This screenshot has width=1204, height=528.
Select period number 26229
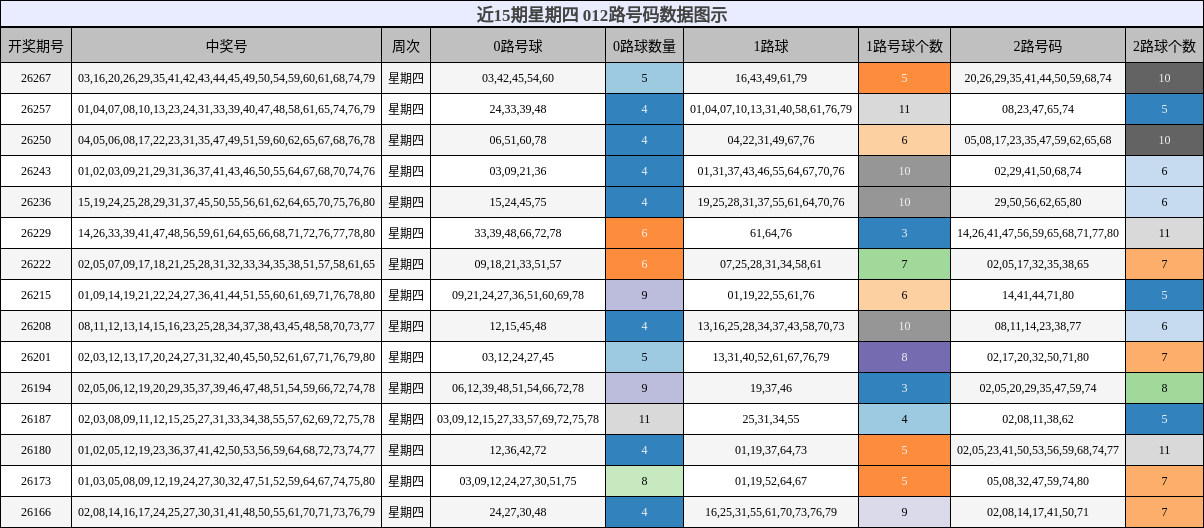coord(36,233)
